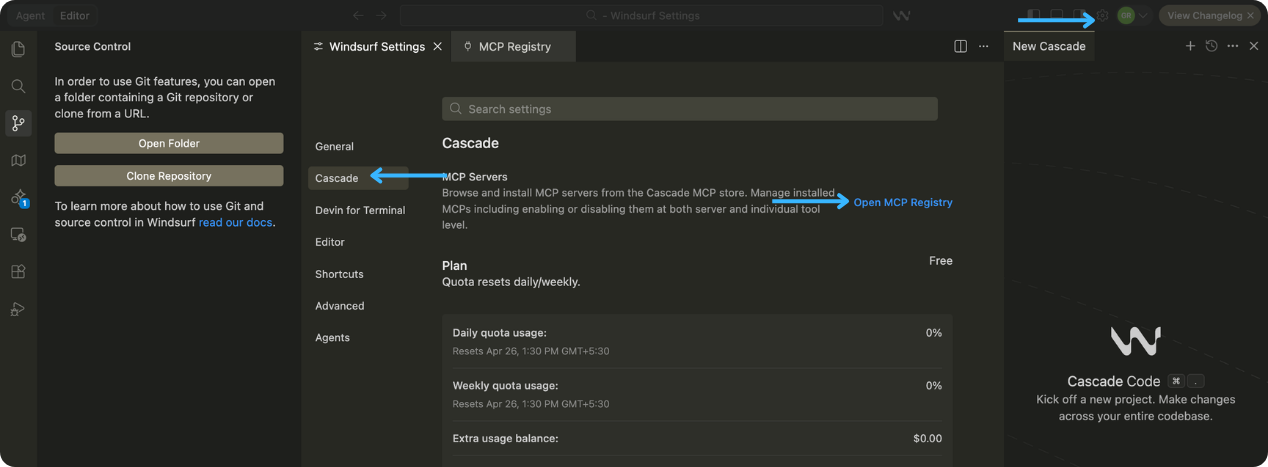The height and width of the screenshot is (467, 1268).
Task: Switch to the MCP Registry tab
Action: pyautogui.click(x=514, y=46)
